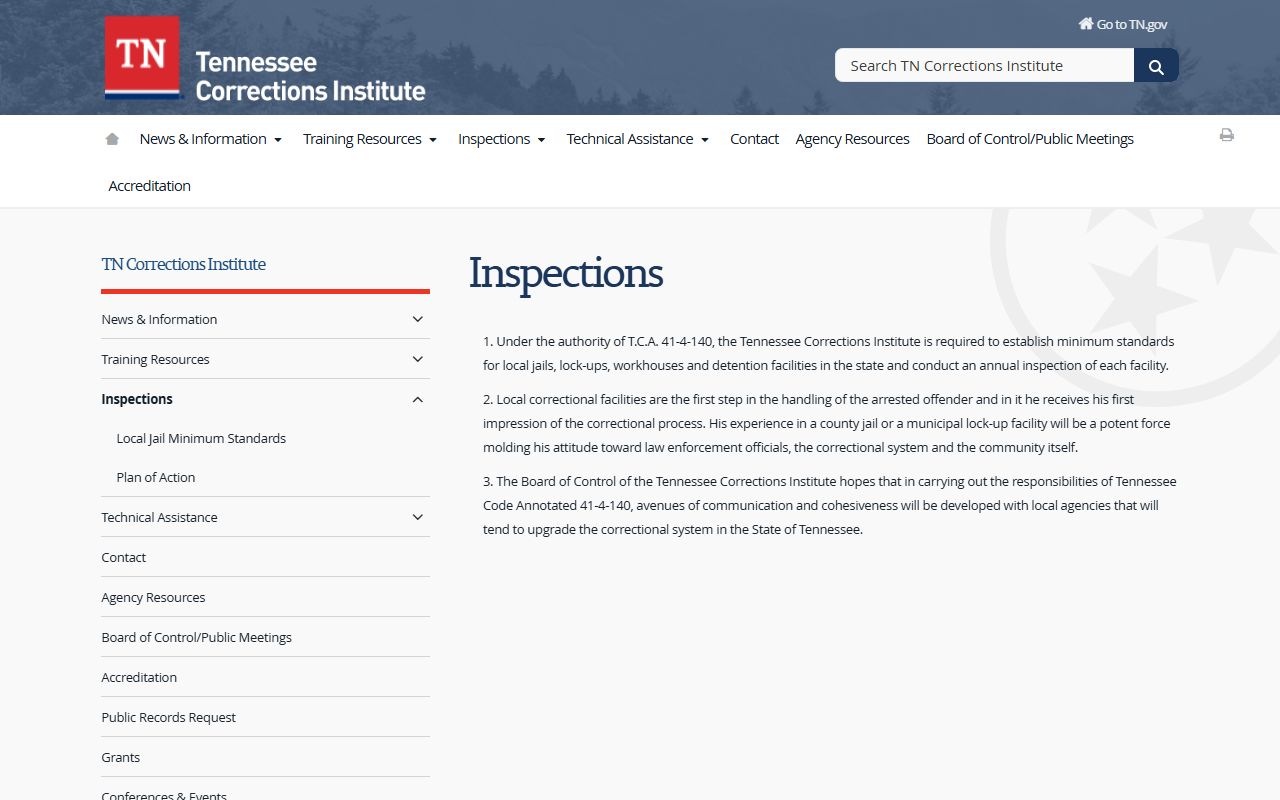
Task: Open Training Resources top menu
Action: coord(370,139)
